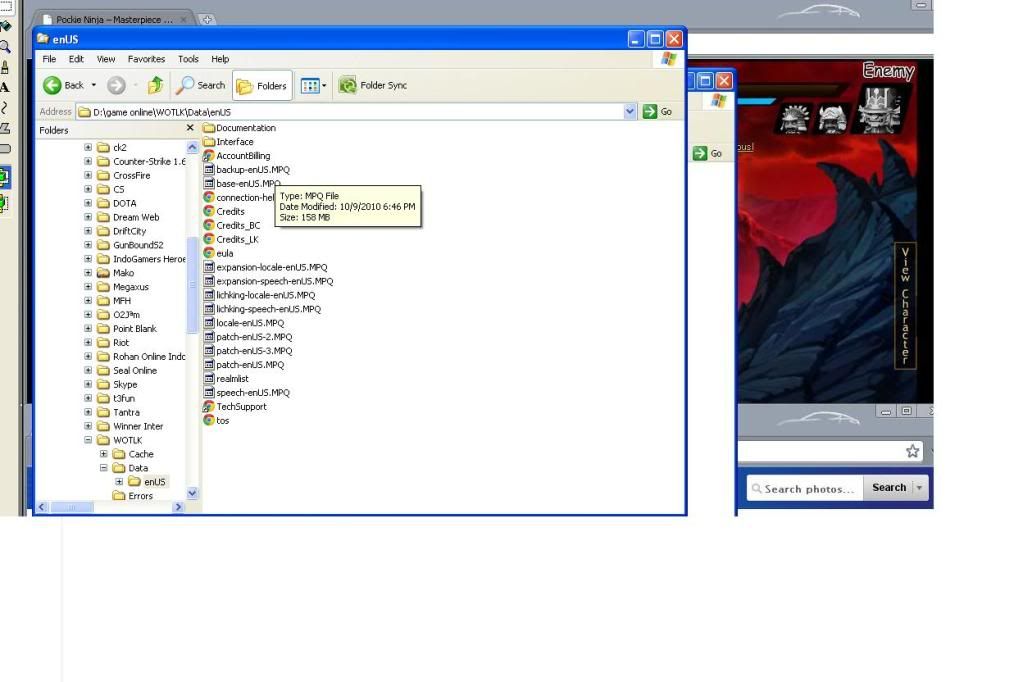Expand the Cache folder node
The image size is (1023, 682).
pos(104,454)
